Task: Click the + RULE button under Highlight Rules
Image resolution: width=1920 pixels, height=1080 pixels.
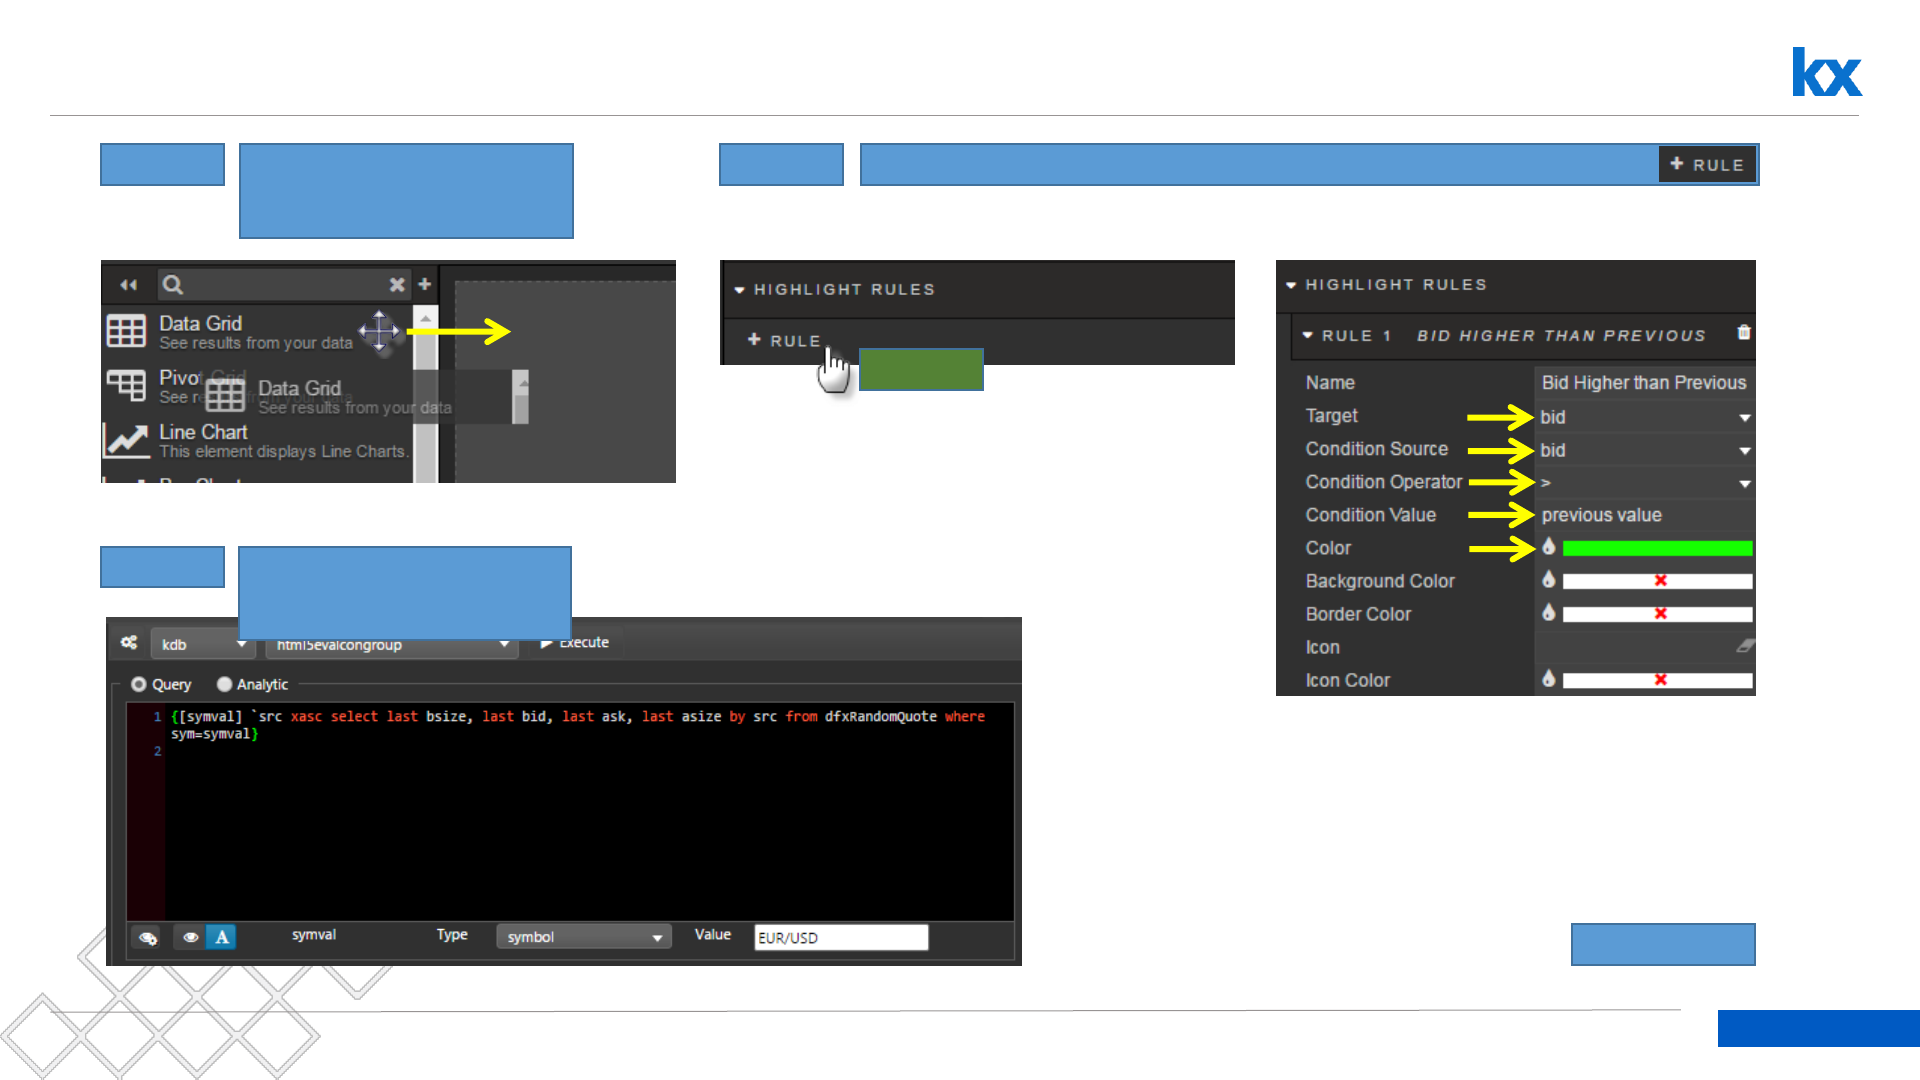Action: 785,341
